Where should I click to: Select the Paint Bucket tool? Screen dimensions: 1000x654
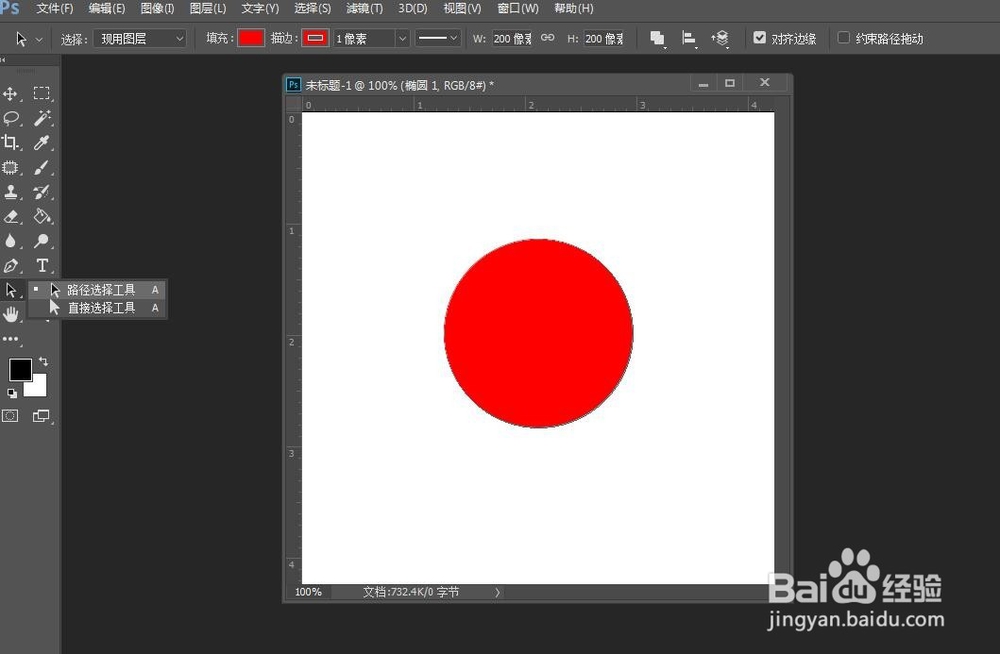point(41,216)
